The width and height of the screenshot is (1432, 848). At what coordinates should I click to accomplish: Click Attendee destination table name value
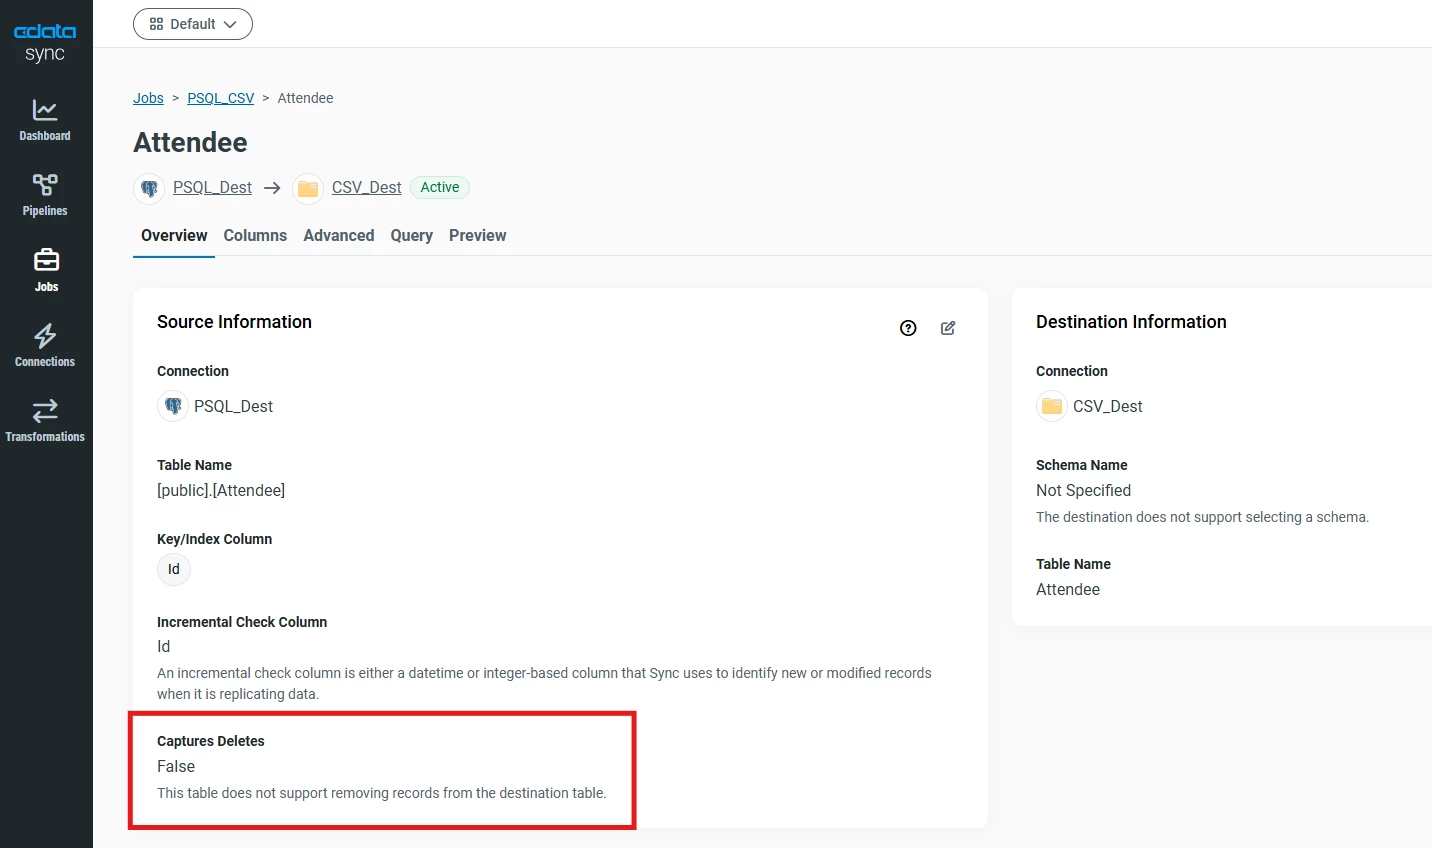pos(1068,589)
